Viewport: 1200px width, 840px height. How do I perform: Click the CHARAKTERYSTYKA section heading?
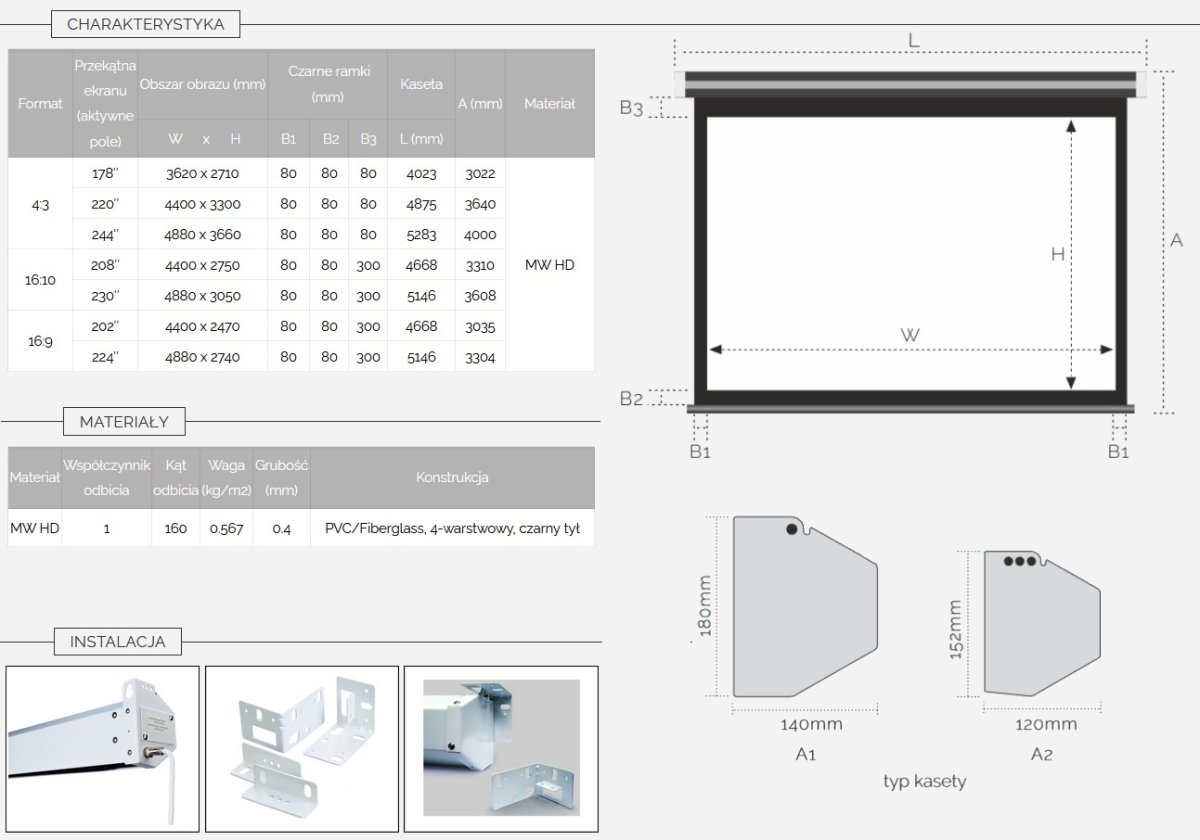click(x=145, y=24)
